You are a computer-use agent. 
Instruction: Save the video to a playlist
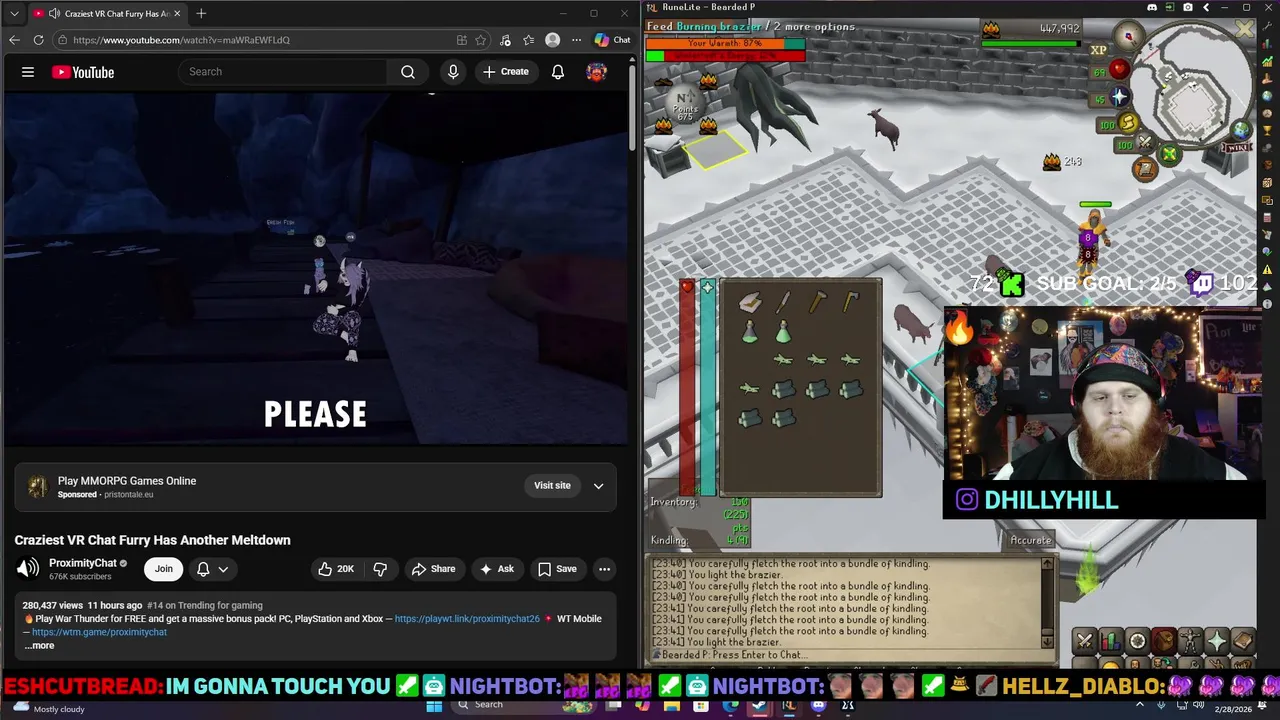557,569
